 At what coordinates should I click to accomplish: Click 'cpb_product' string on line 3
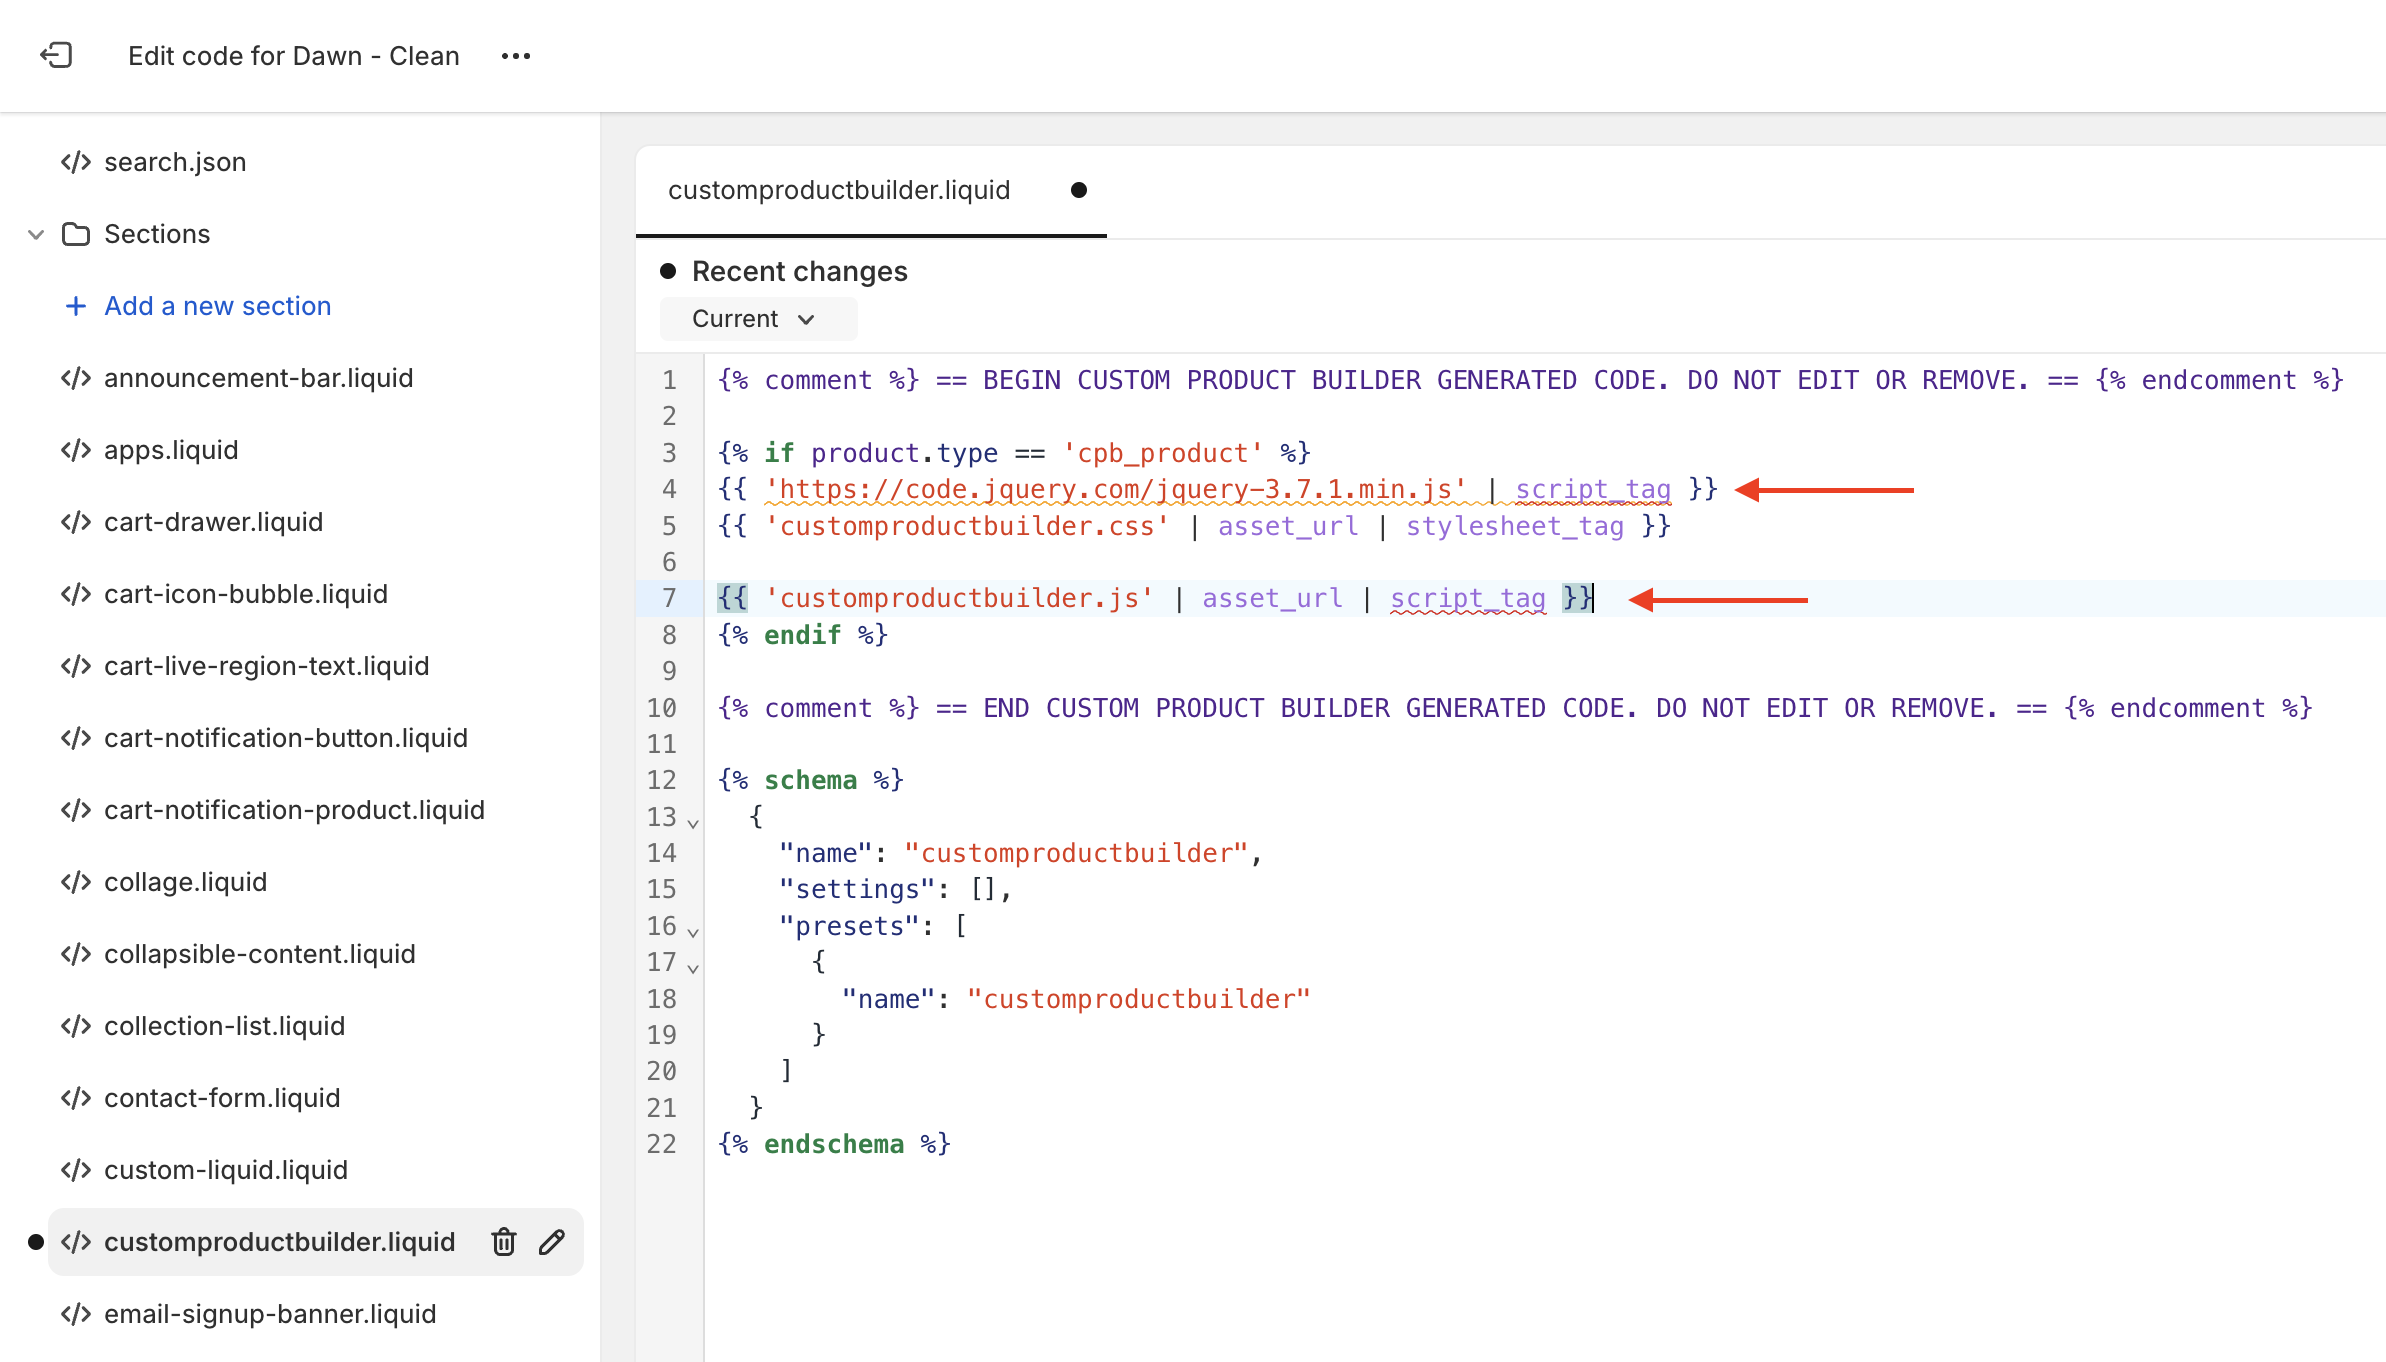click(1162, 453)
